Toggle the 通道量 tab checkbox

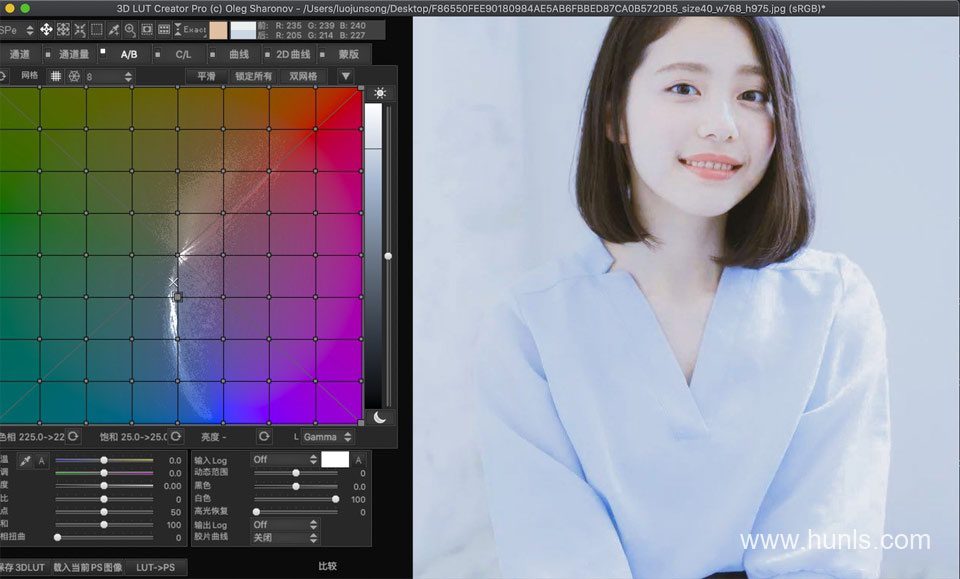point(48,54)
